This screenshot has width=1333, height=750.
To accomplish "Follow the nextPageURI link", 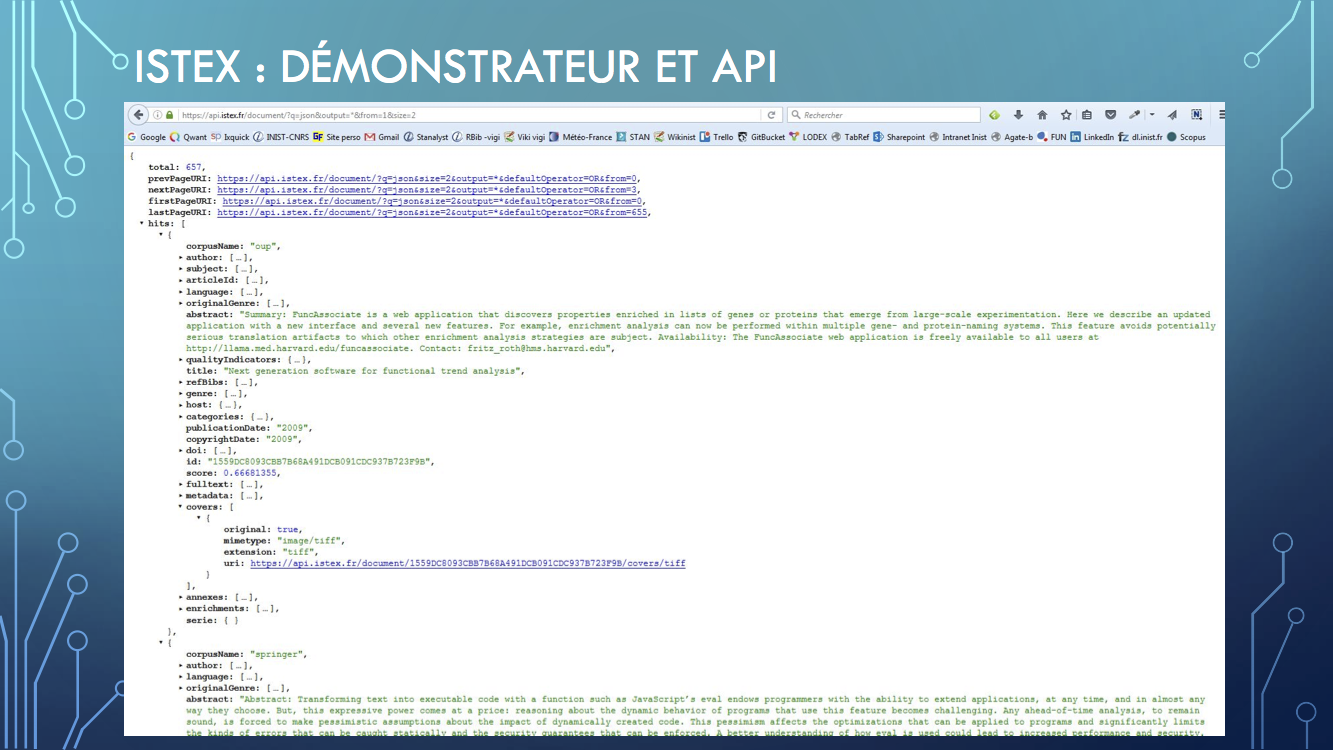I will pyautogui.click(x=427, y=189).
